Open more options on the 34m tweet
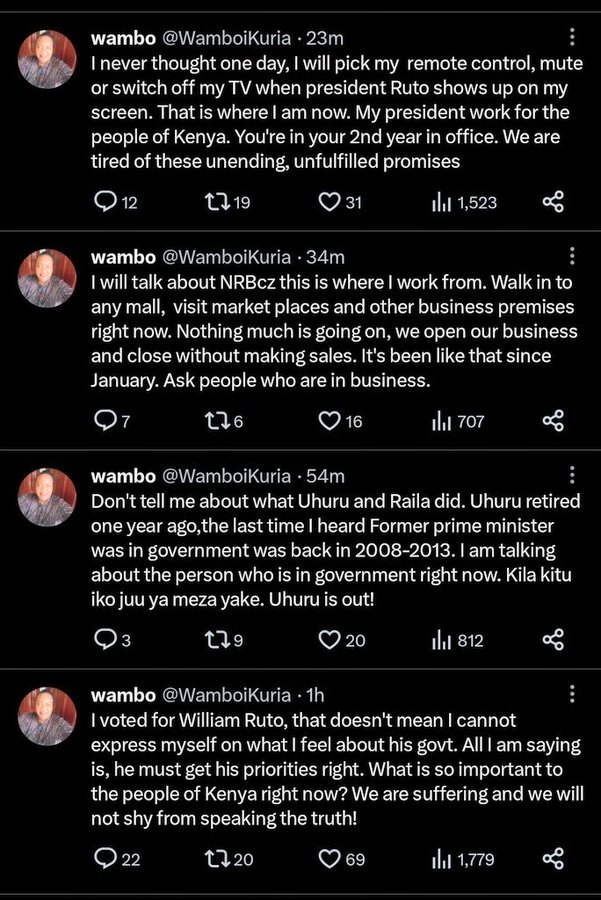This screenshot has width=601, height=900. pos(571,257)
